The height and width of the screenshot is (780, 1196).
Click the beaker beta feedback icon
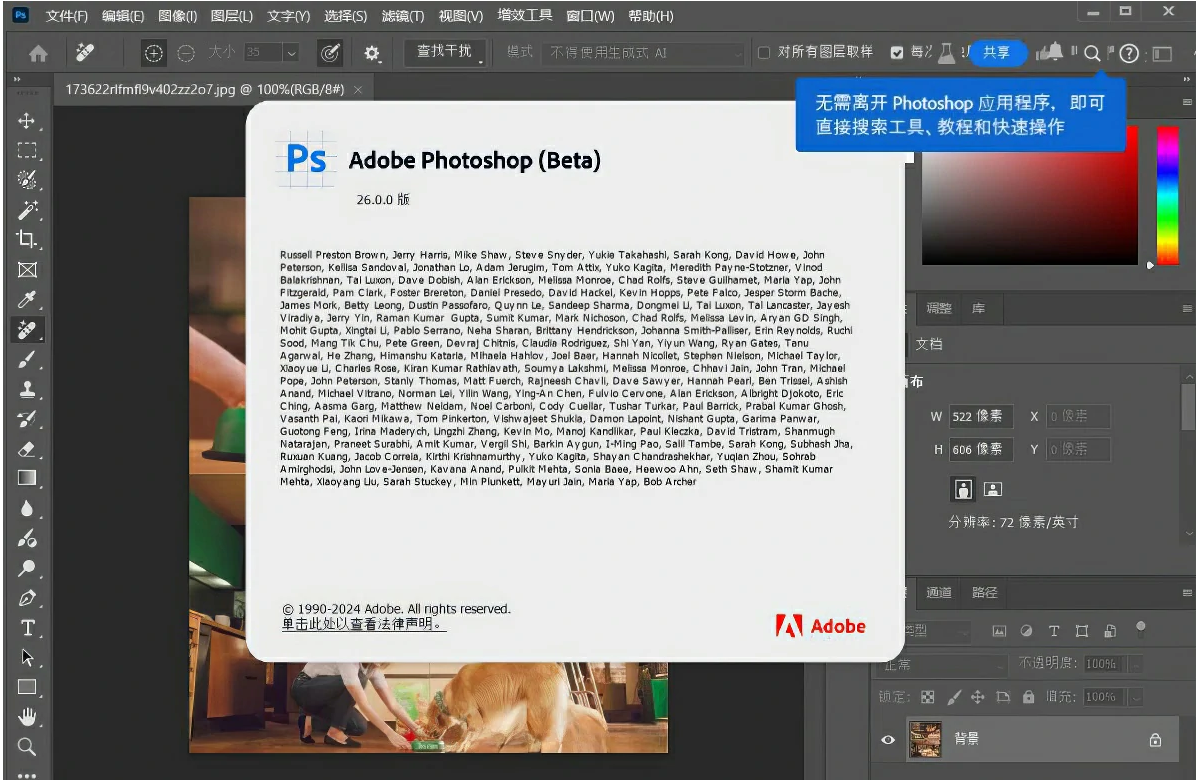pyautogui.click(x=947, y=53)
